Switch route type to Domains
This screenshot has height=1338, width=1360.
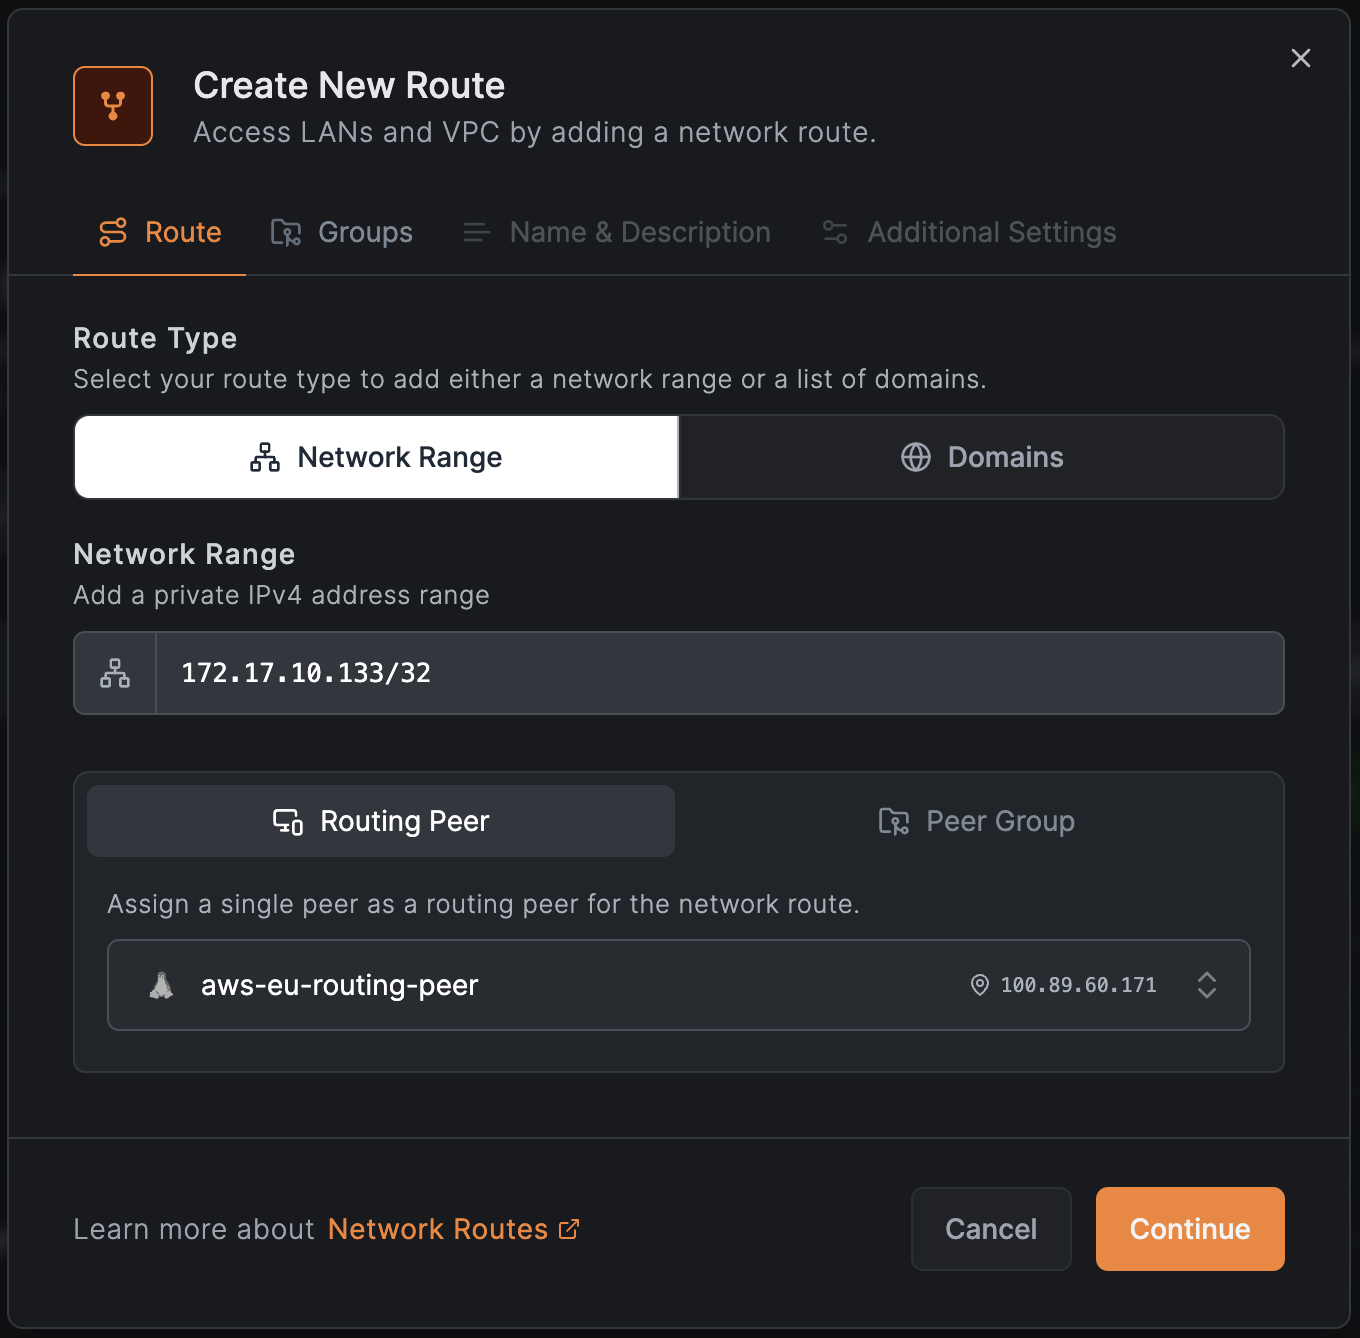pos(981,457)
